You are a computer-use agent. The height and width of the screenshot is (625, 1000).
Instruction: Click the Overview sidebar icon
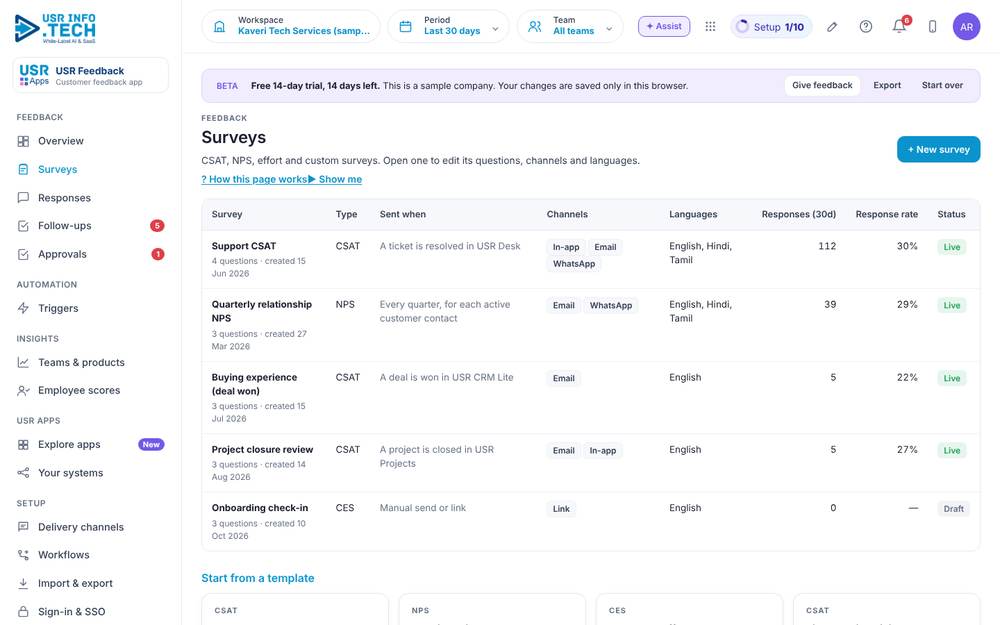23,141
